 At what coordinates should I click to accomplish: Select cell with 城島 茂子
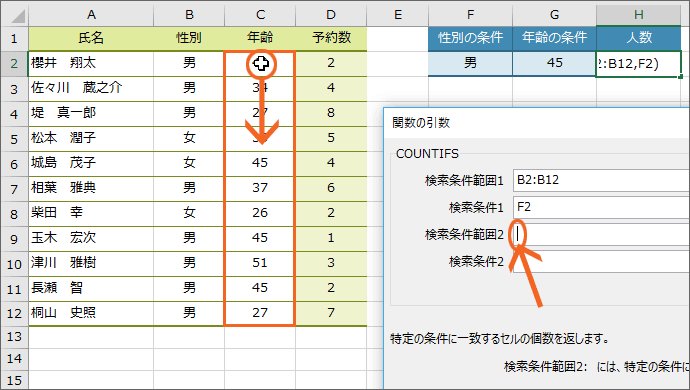click(x=91, y=163)
